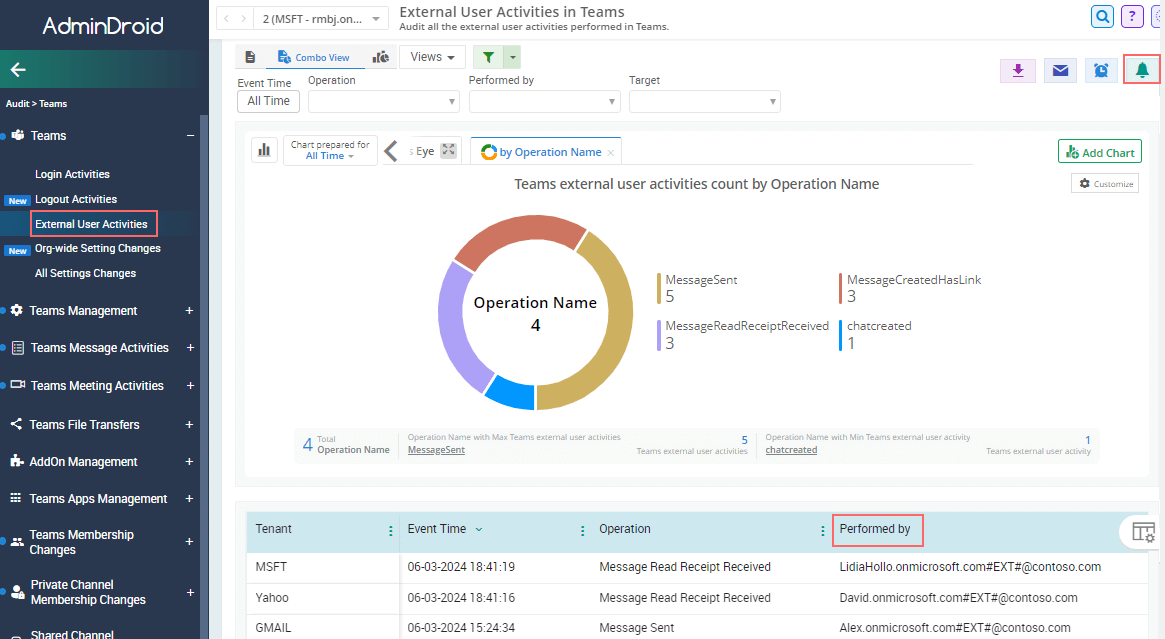Click the Customize button on the chart
Screen dimensions: 1165x639
(1104, 183)
